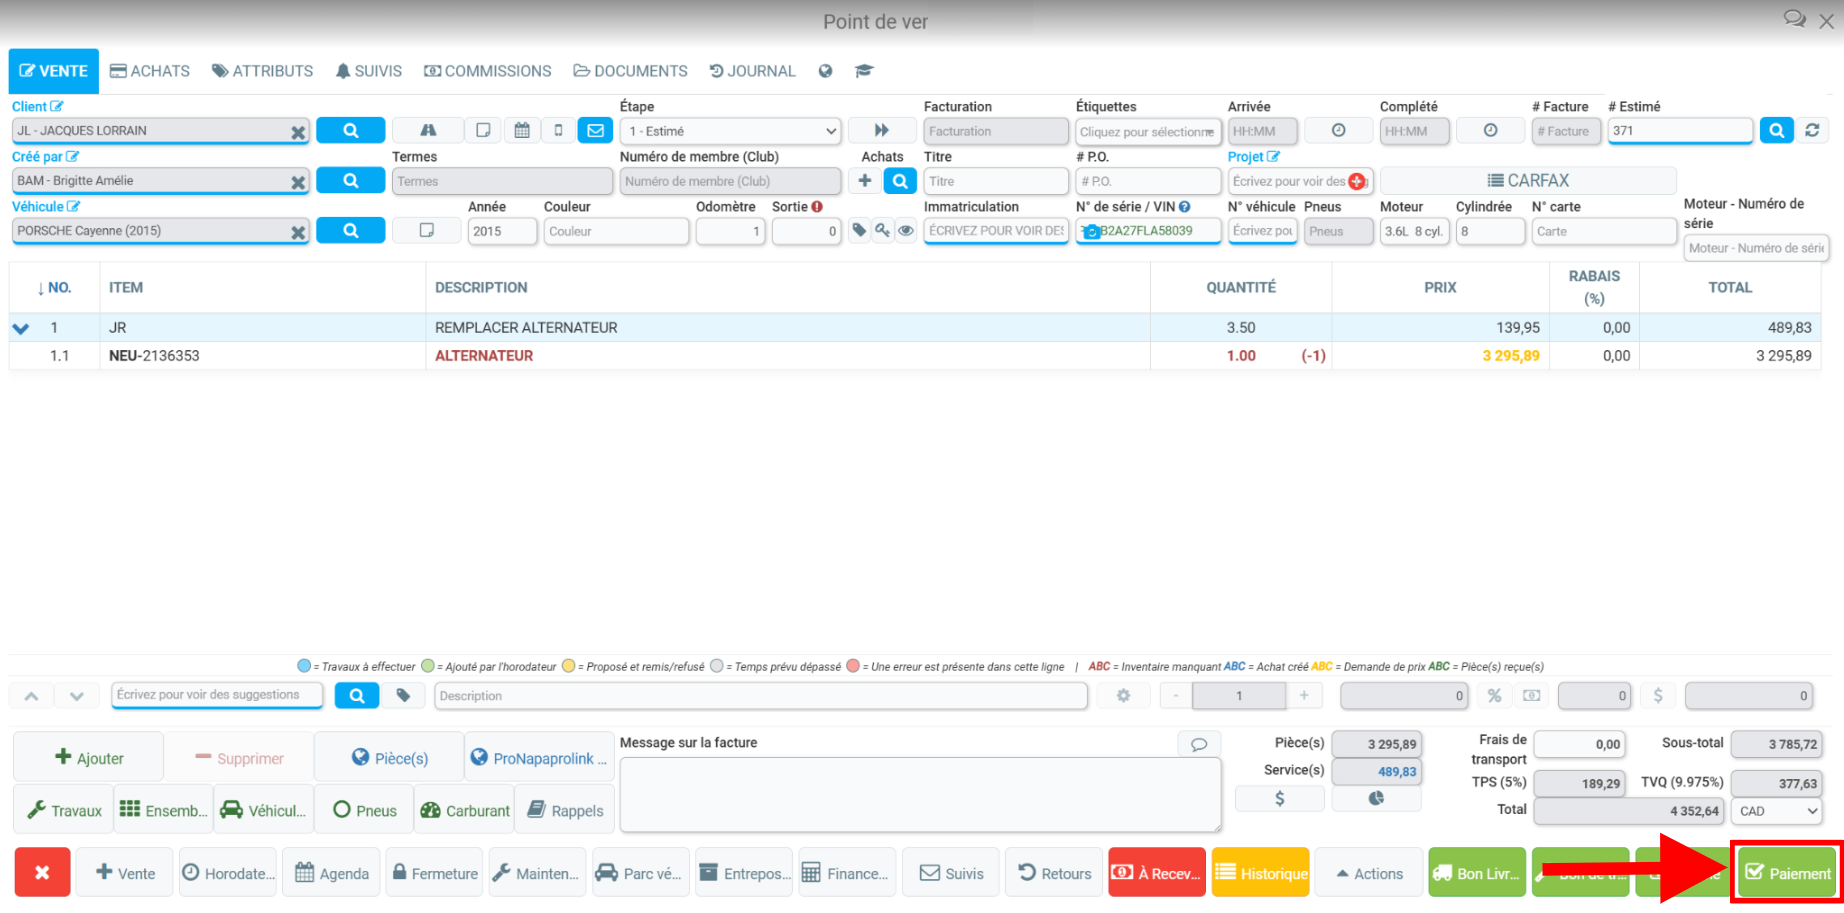Image resolution: width=1844 pixels, height=913 pixels.
Task: Click the envelope email icon in Client row
Action: 596,130
